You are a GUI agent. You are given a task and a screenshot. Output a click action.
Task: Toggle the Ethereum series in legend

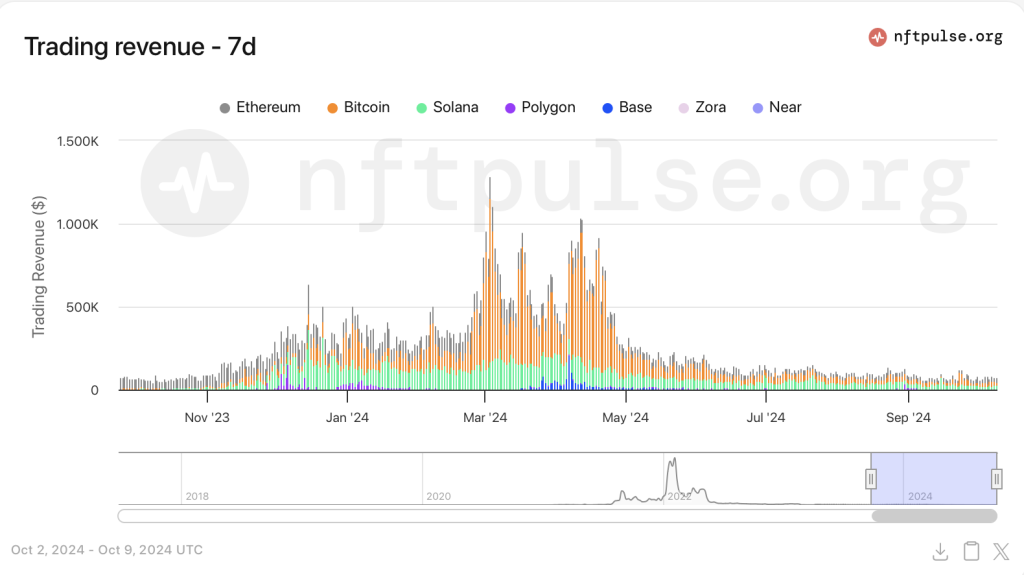(260, 107)
